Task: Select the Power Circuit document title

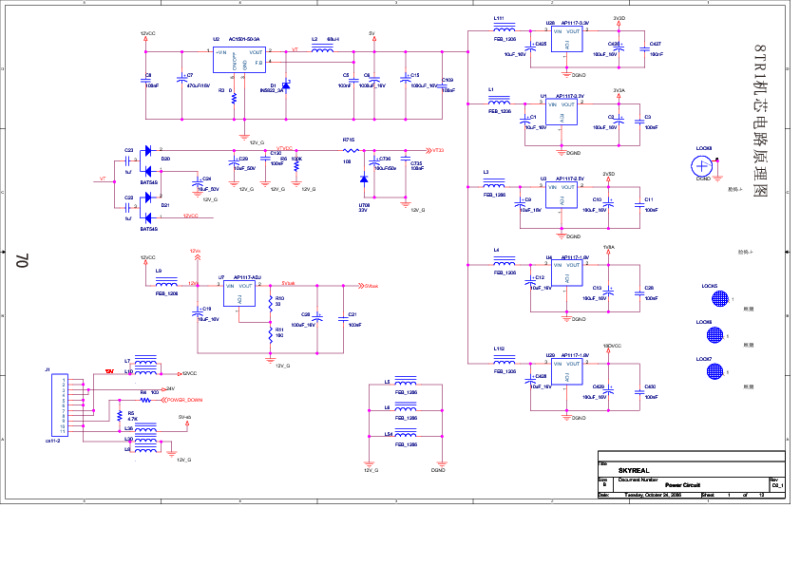Action: pos(683,485)
